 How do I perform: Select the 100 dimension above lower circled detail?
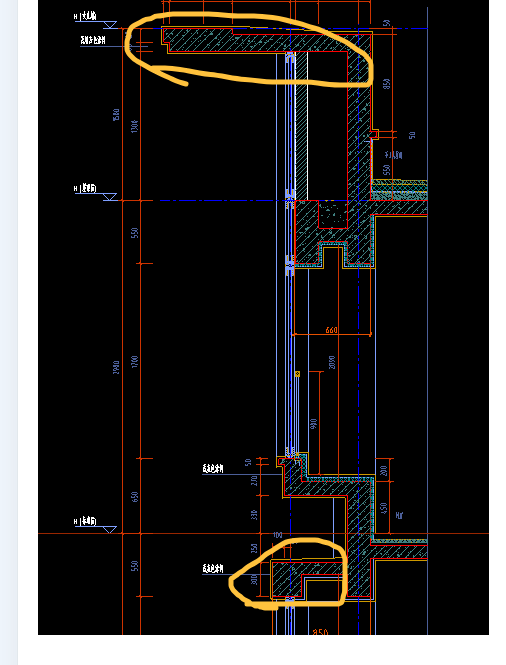(278, 535)
